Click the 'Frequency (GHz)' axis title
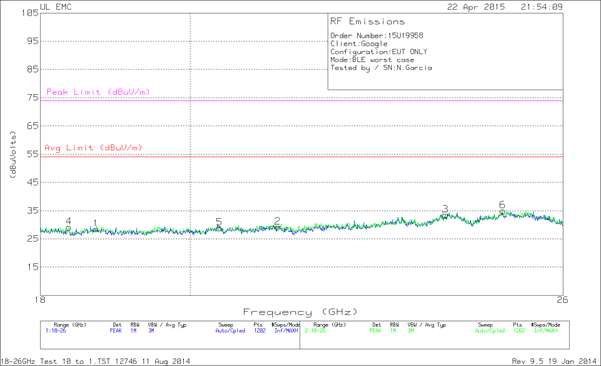Screen dimensions: 601x366 [x=300, y=312]
